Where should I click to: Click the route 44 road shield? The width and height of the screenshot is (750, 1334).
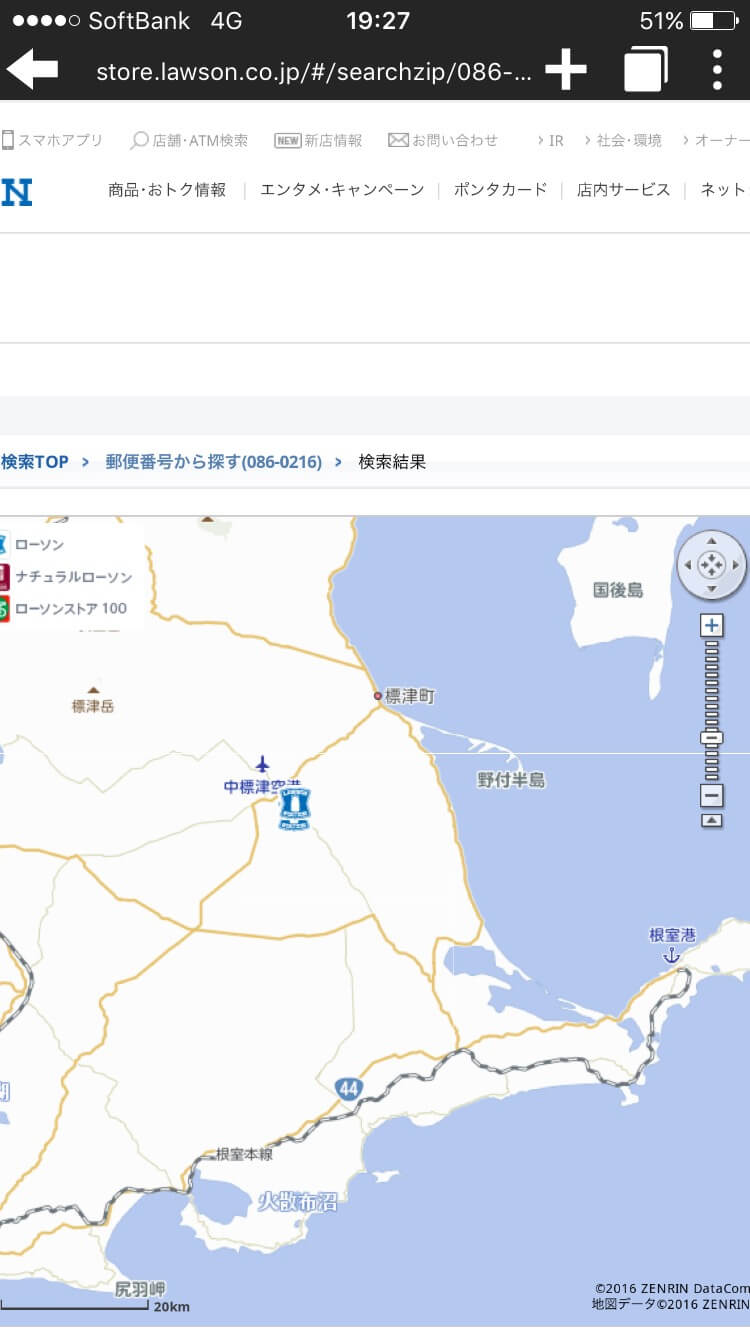pyautogui.click(x=347, y=1090)
